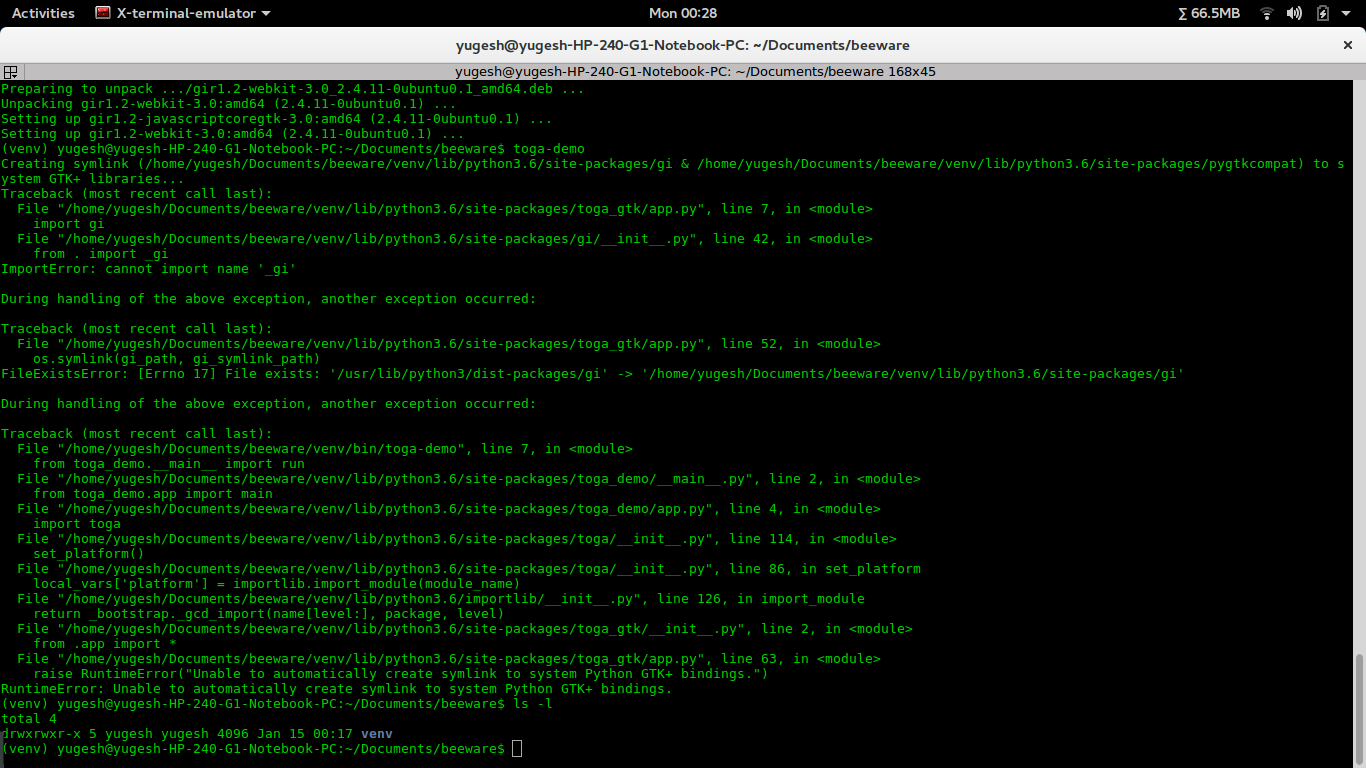1366x768 pixels.
Task: Click 'from toga_demo.__main__ import run' line
Action: click(168, 464)
